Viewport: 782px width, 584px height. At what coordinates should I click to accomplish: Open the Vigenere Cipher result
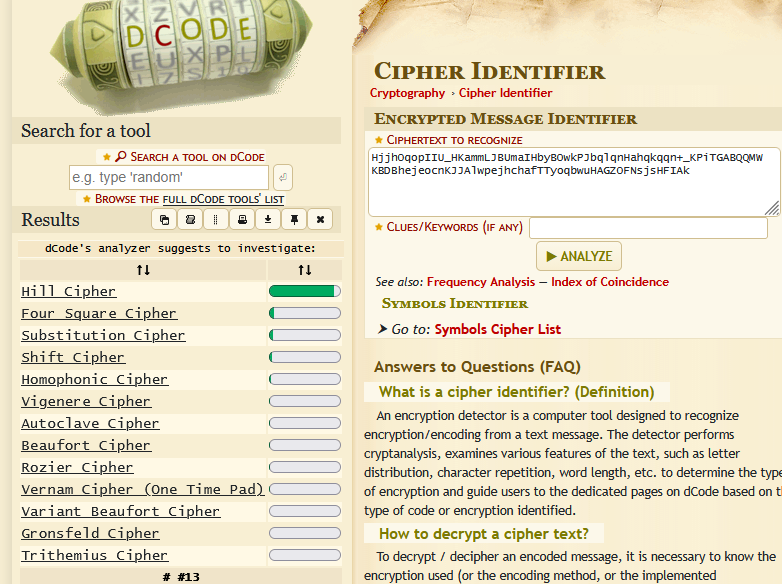point(86,401)
